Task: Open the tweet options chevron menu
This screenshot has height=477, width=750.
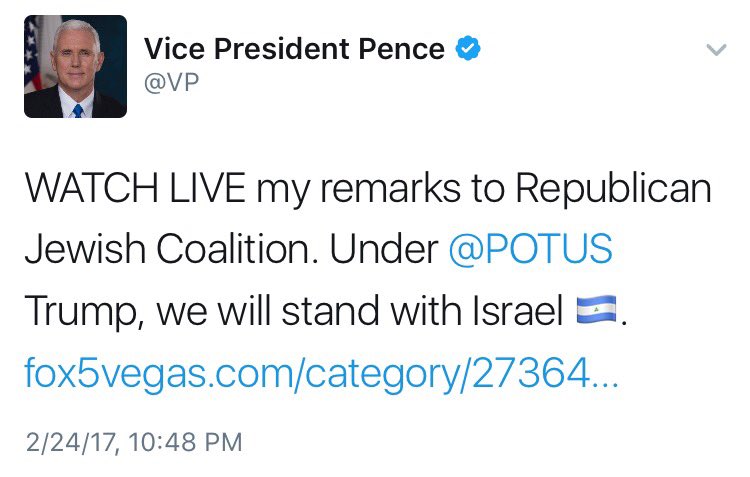Action: pos(716,49)
